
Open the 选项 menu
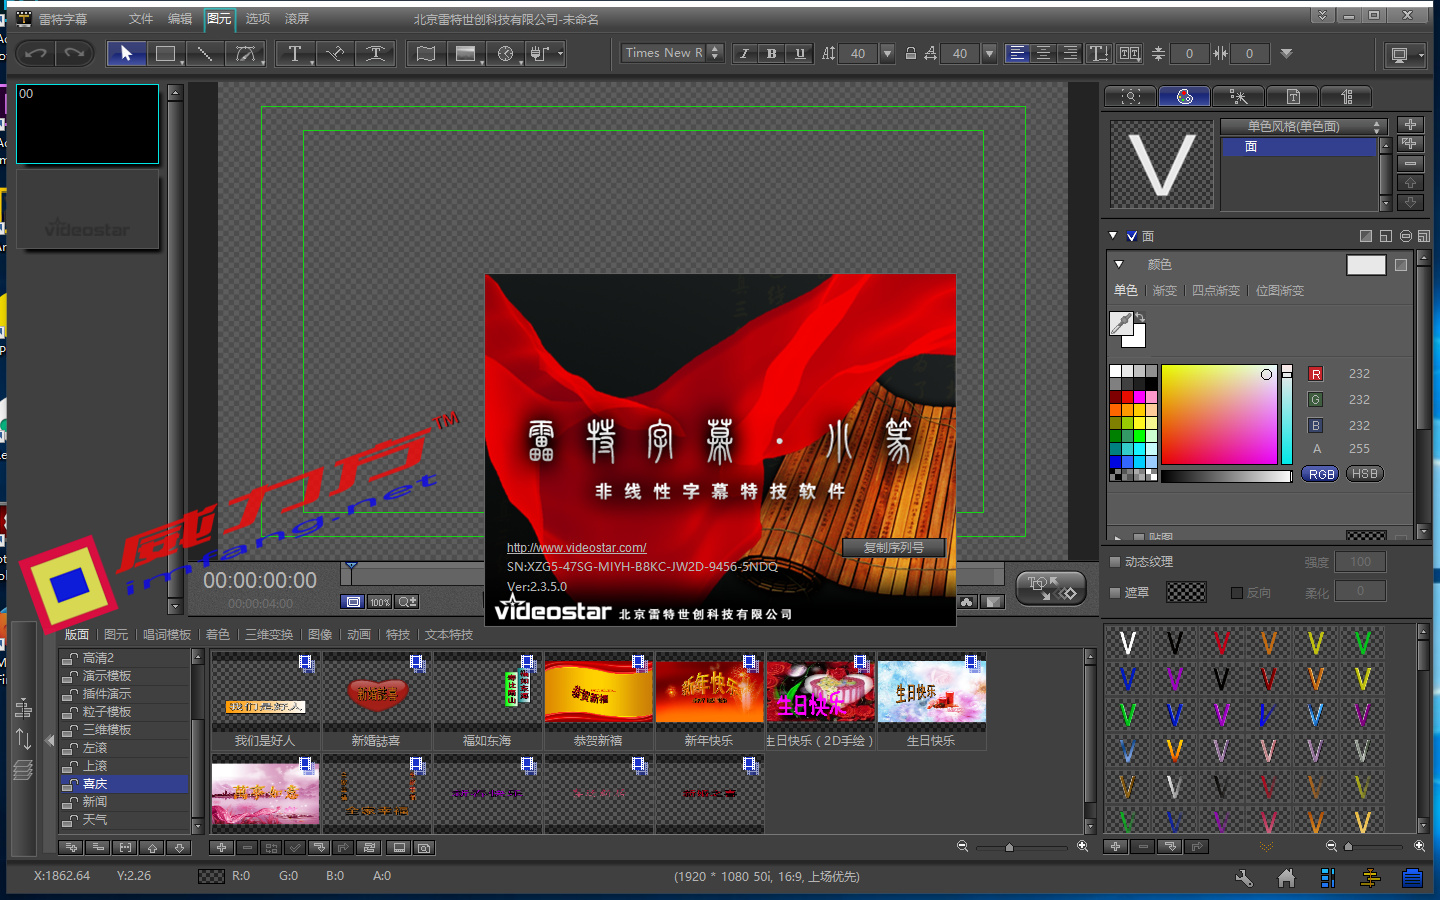click(258, 19)
